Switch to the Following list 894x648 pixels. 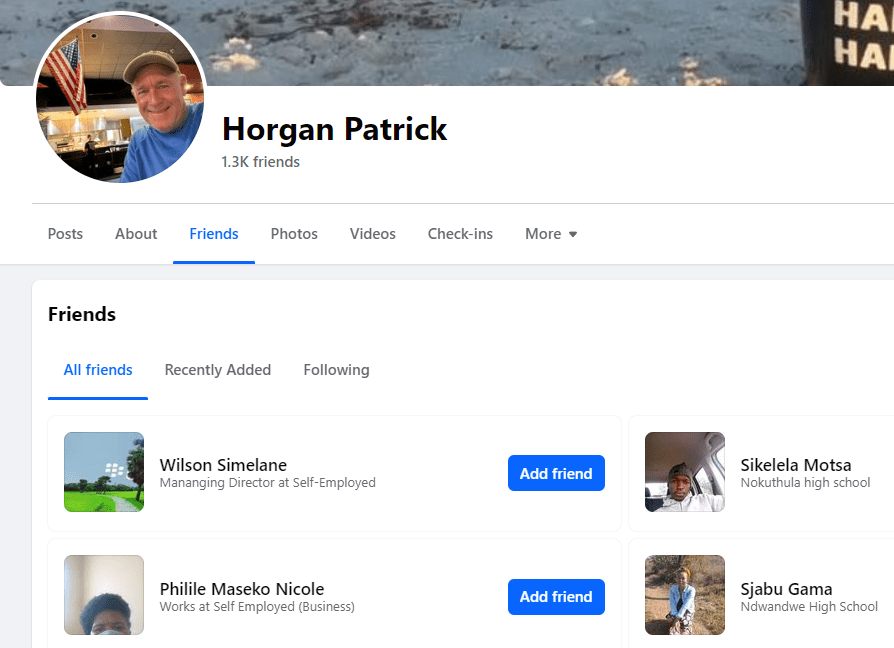336,370
